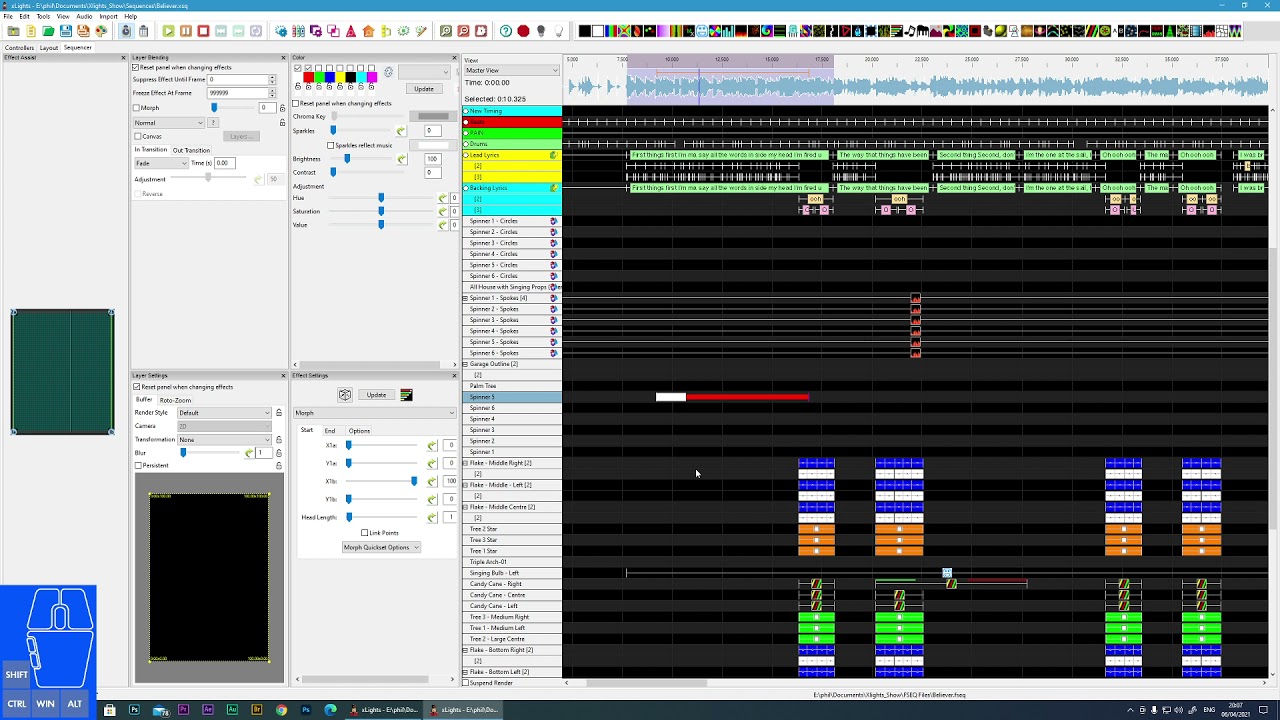Open the Tools menu
This screenshot has width=1280, height=720.
pos(43,17)
